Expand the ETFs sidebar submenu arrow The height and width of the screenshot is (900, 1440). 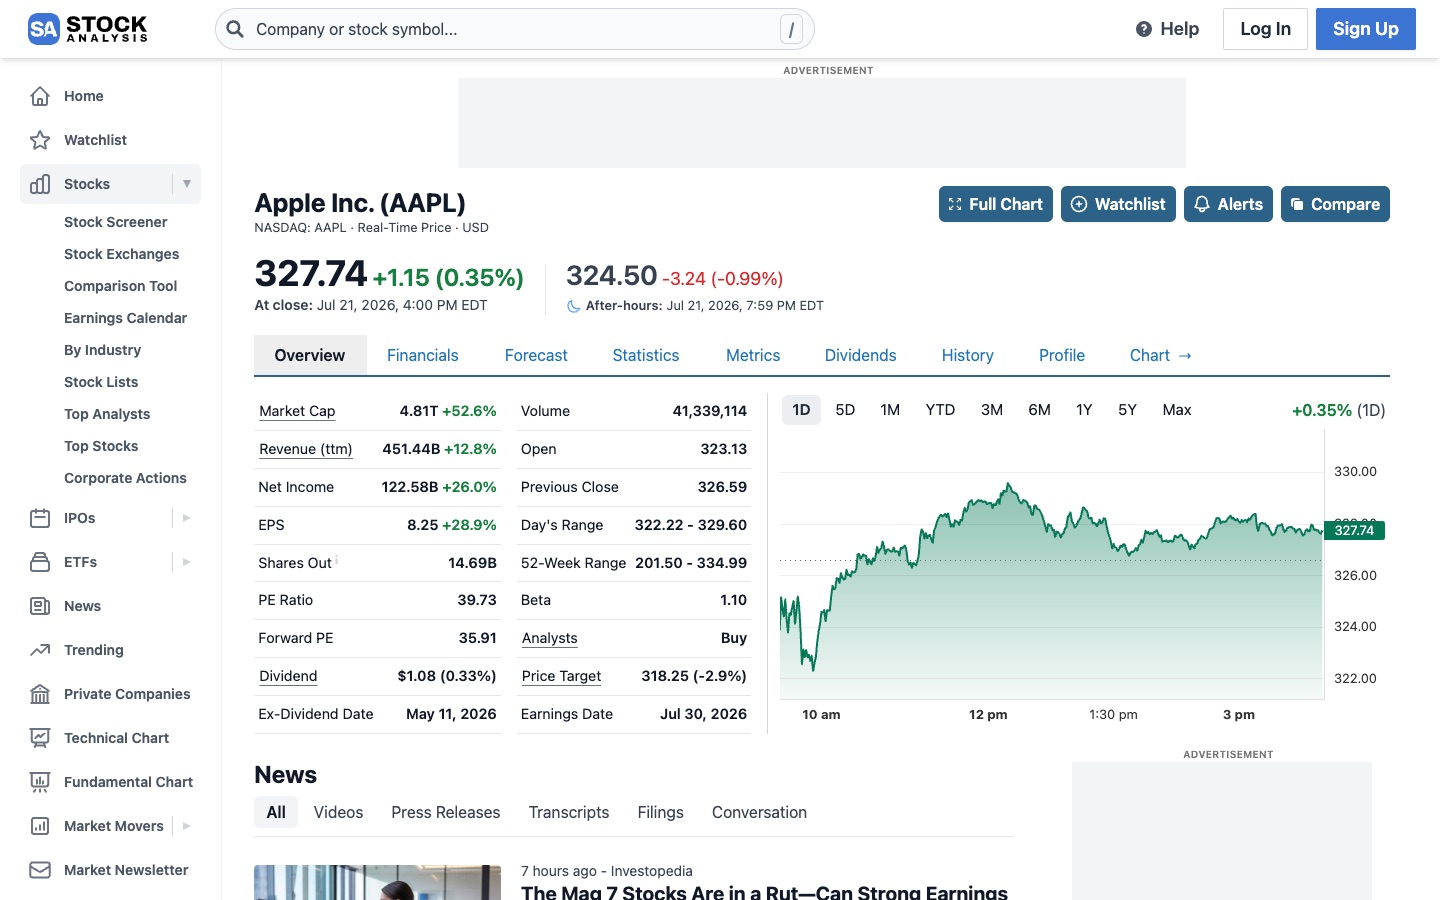pyautogui.click(x=186, y=562)
